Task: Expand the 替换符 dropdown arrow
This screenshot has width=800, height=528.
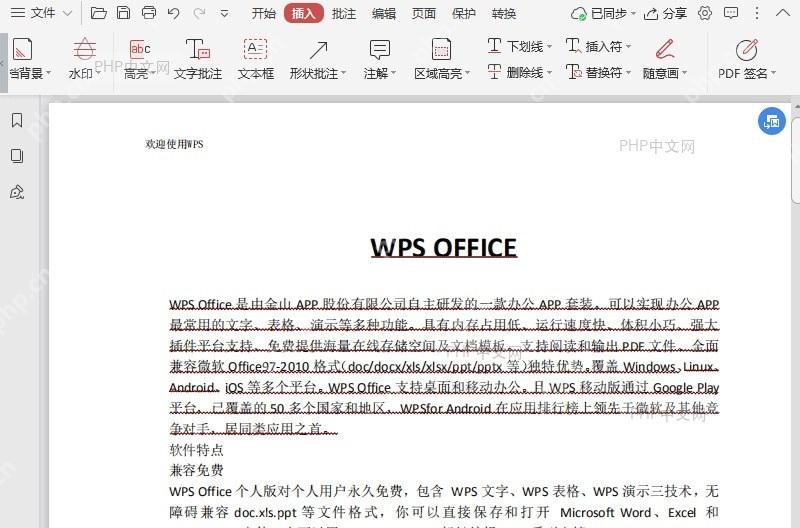Action: tap(629, 73)
